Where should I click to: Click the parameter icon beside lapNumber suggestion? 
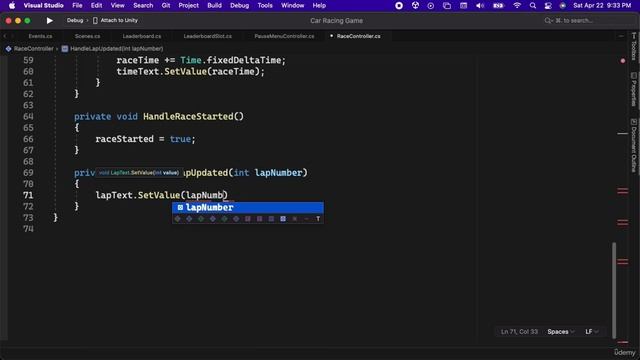(180, 207)
